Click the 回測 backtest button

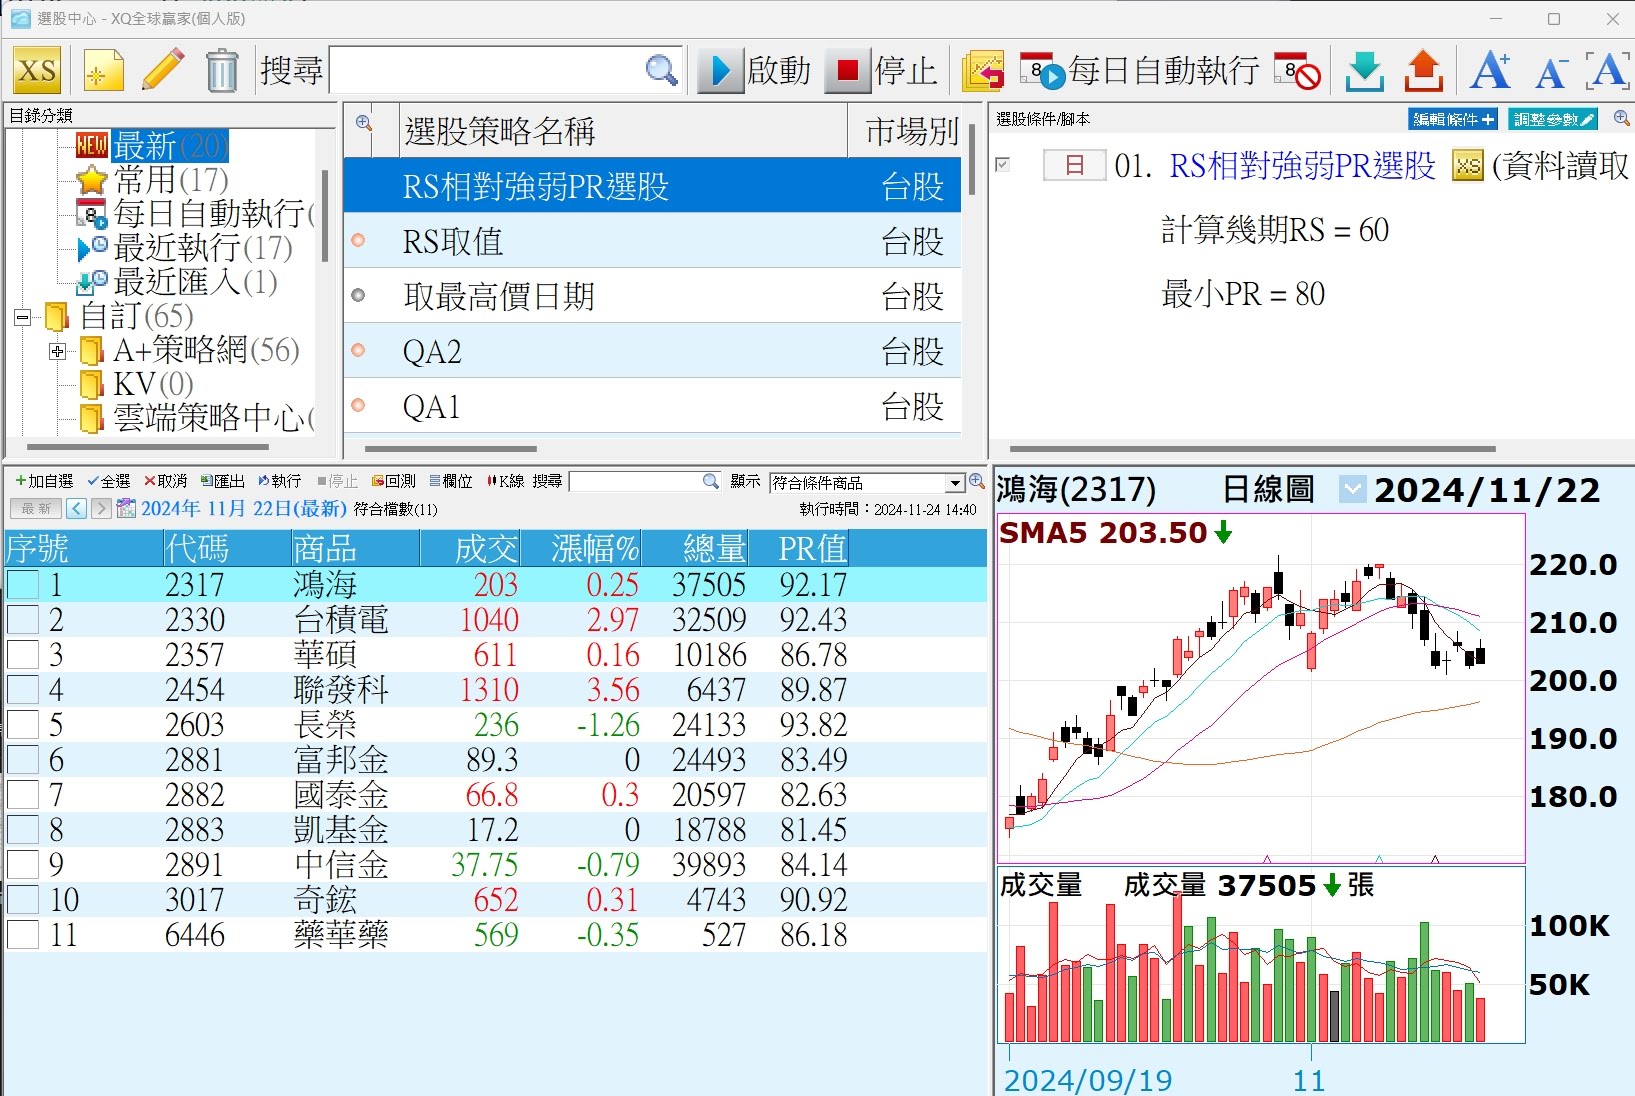coord(393,482)
